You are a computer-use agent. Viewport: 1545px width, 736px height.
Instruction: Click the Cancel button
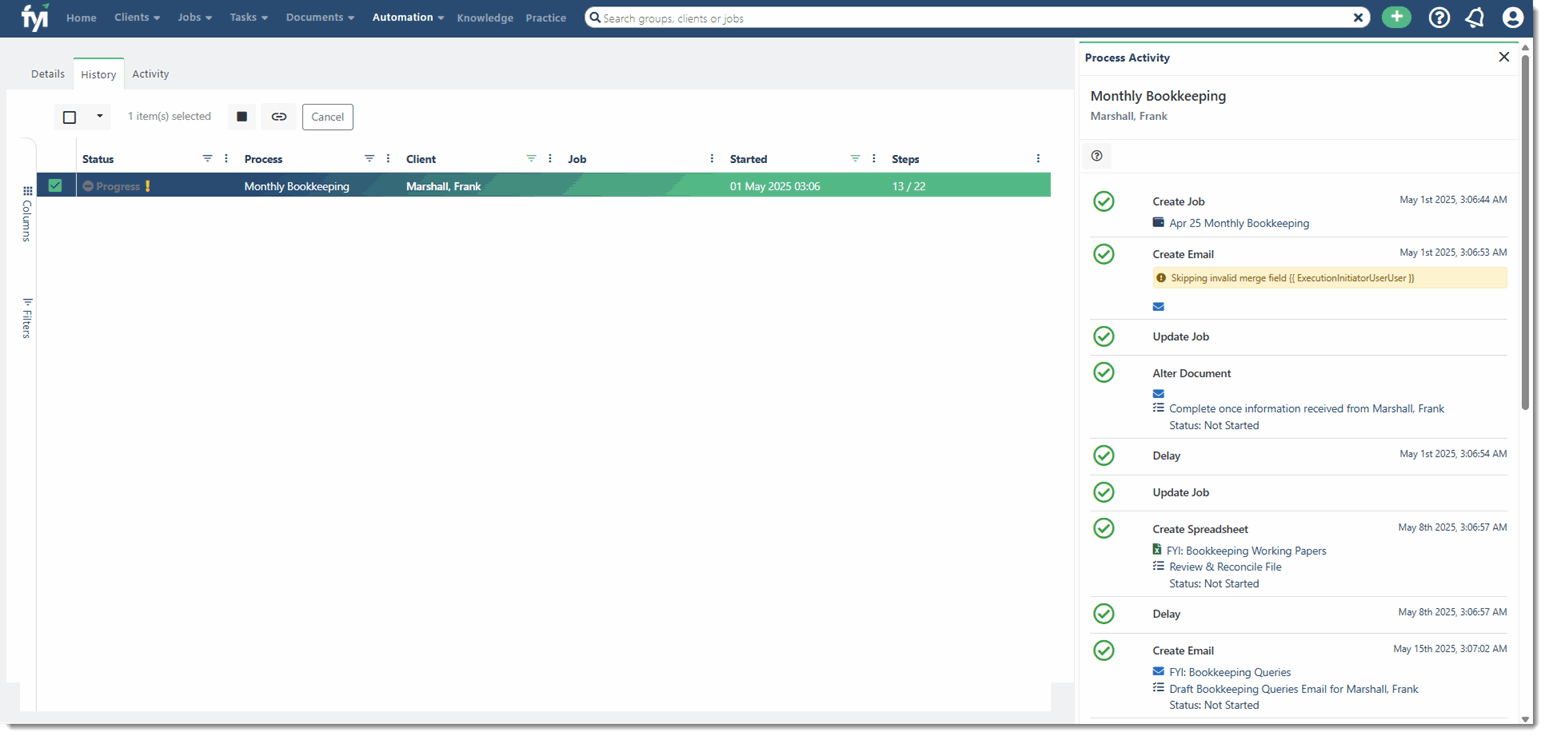pos(327,117)
